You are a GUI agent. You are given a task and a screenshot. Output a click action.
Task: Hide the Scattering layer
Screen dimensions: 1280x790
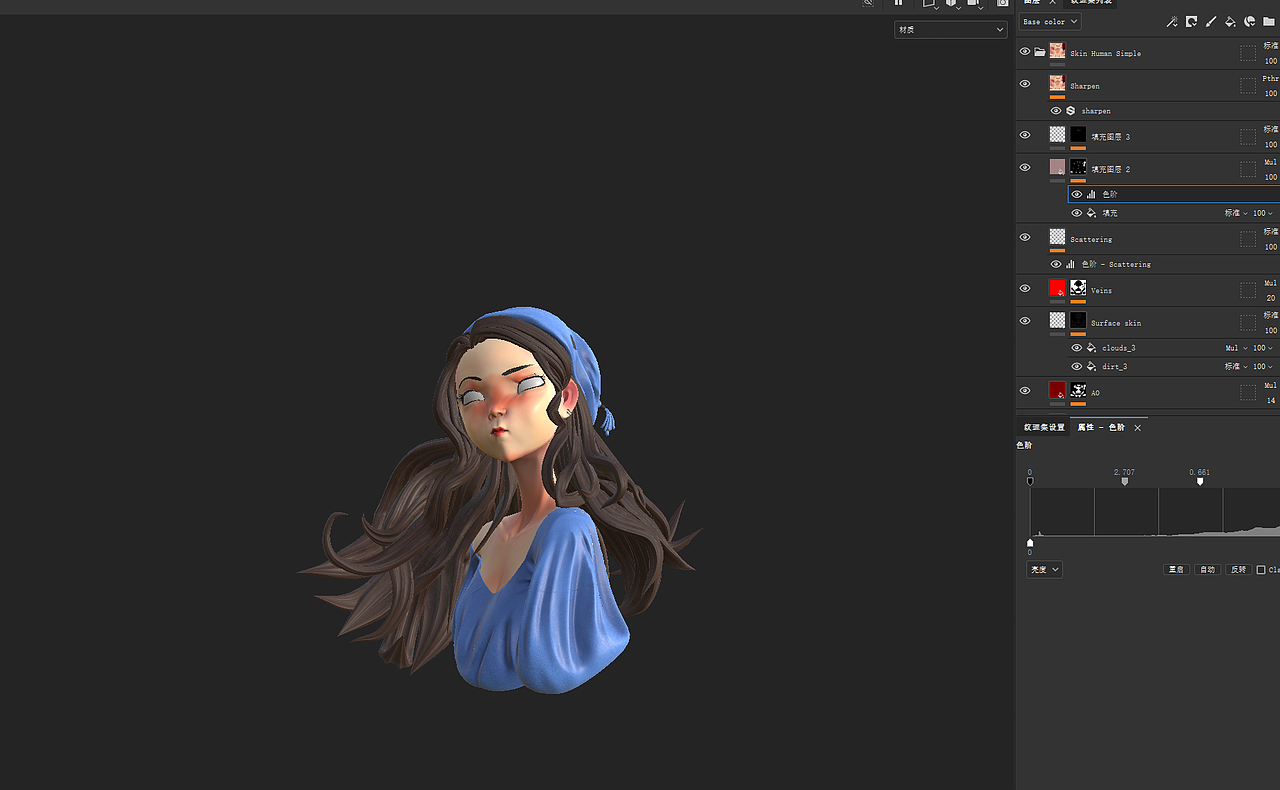(x=1024, y=237)
